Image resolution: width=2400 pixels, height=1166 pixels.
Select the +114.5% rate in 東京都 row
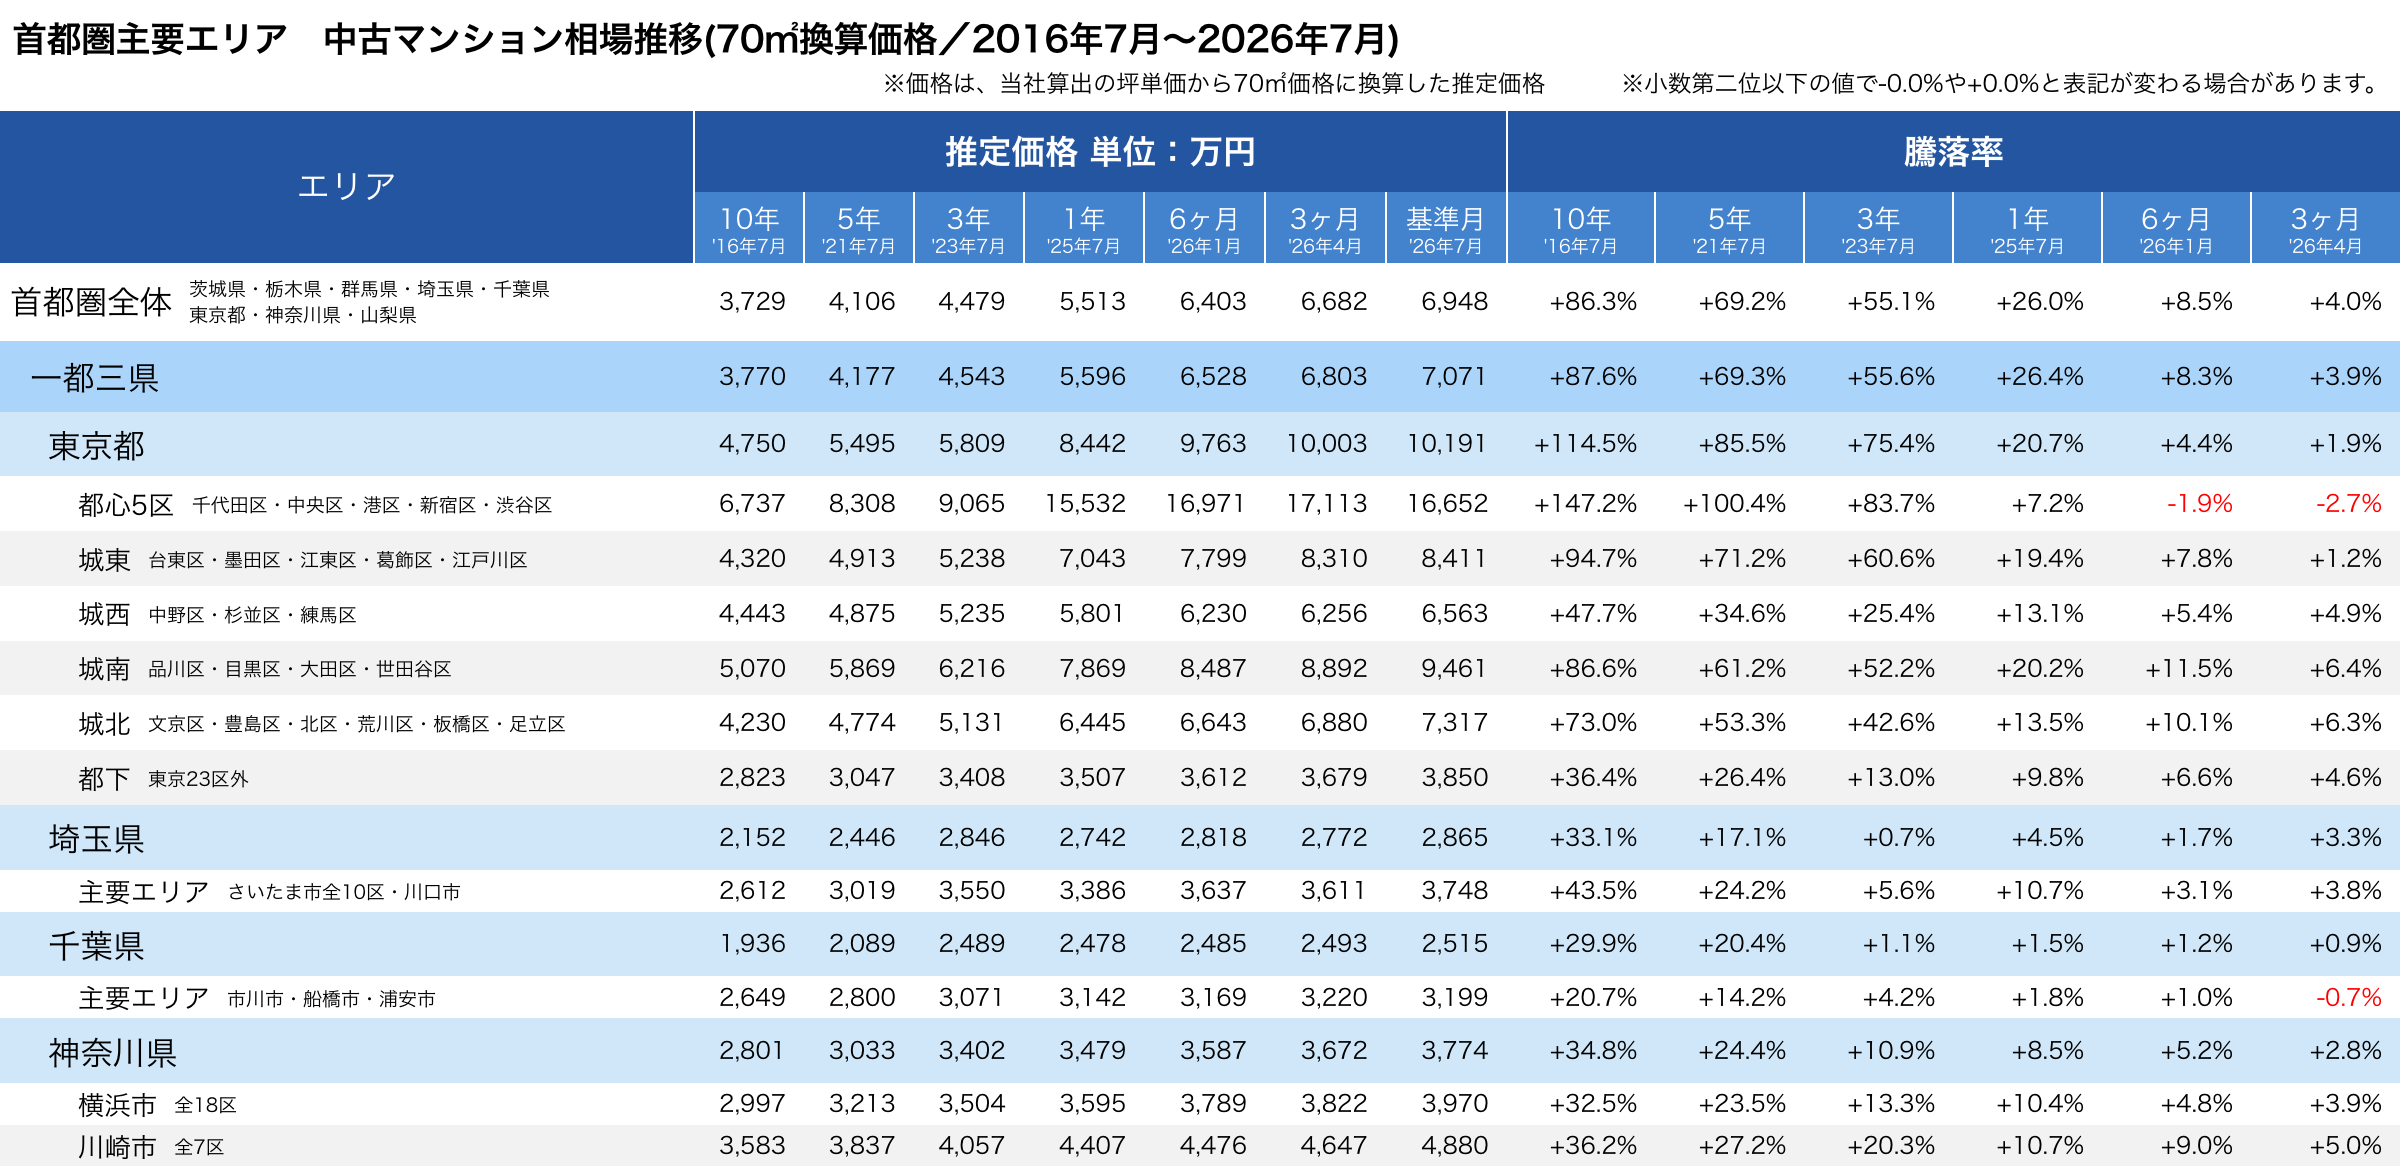(1585, 444)
